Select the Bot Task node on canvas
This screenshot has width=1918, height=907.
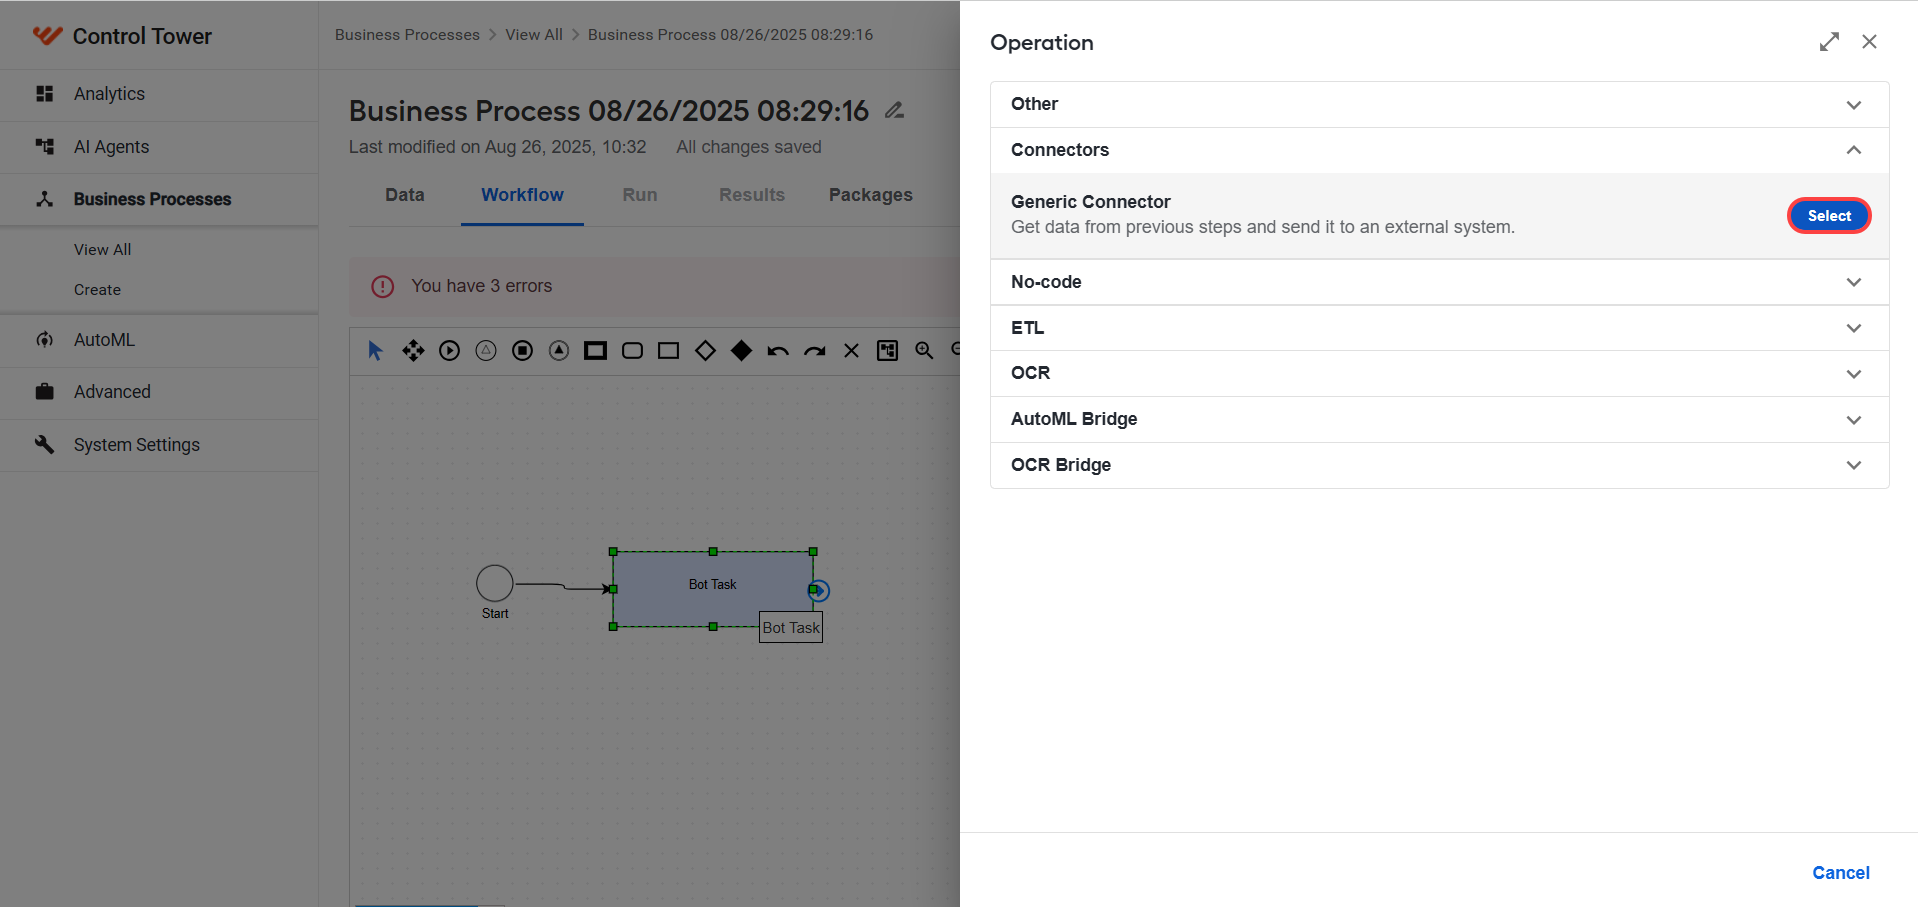pyautogui.click(x=712, y=589)
